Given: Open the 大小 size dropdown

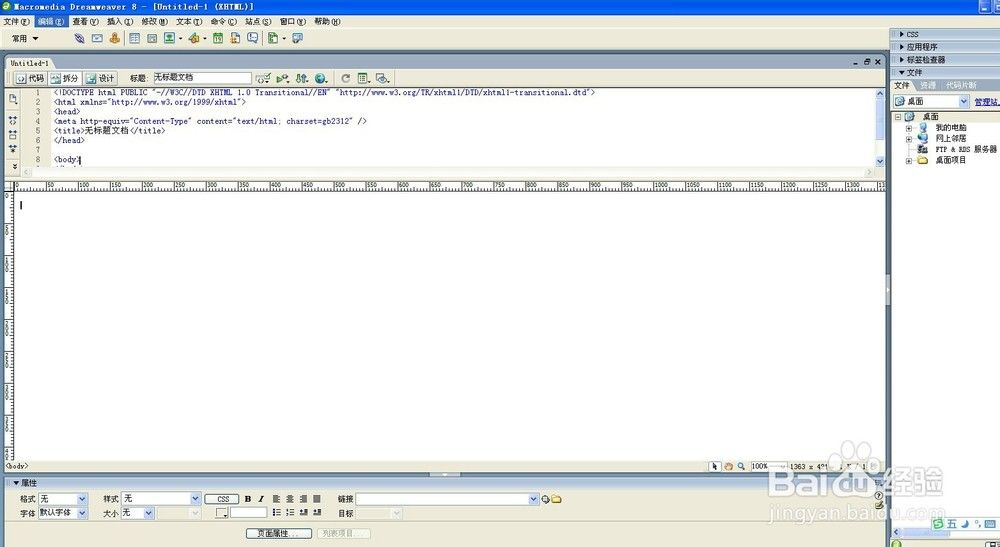Looking at the screenshot, I should click(x=137, y=513).
